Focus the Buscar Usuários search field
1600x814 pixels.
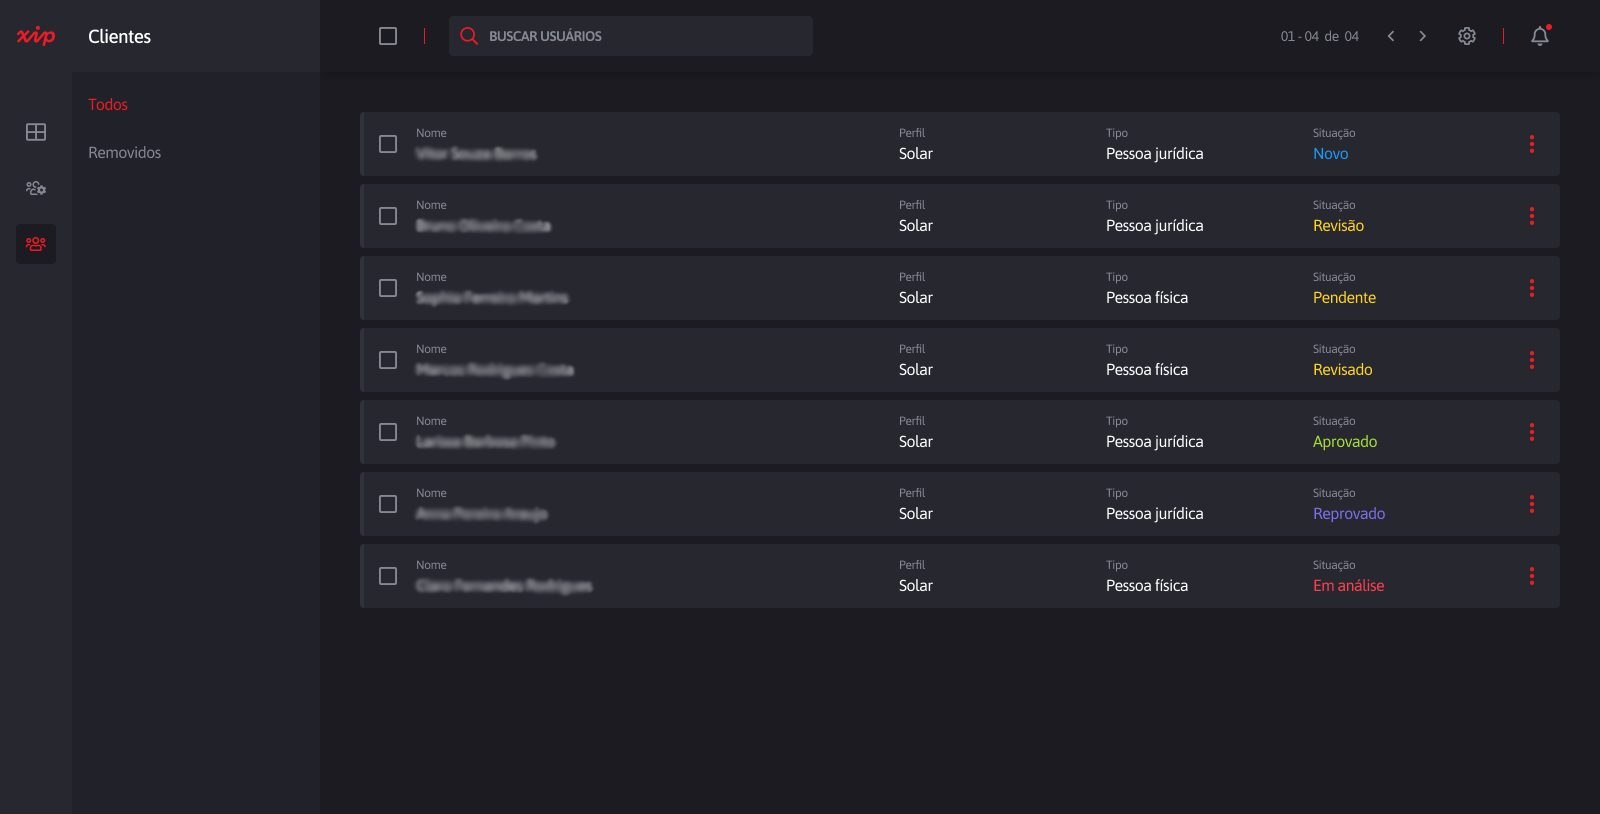[640, 36]
